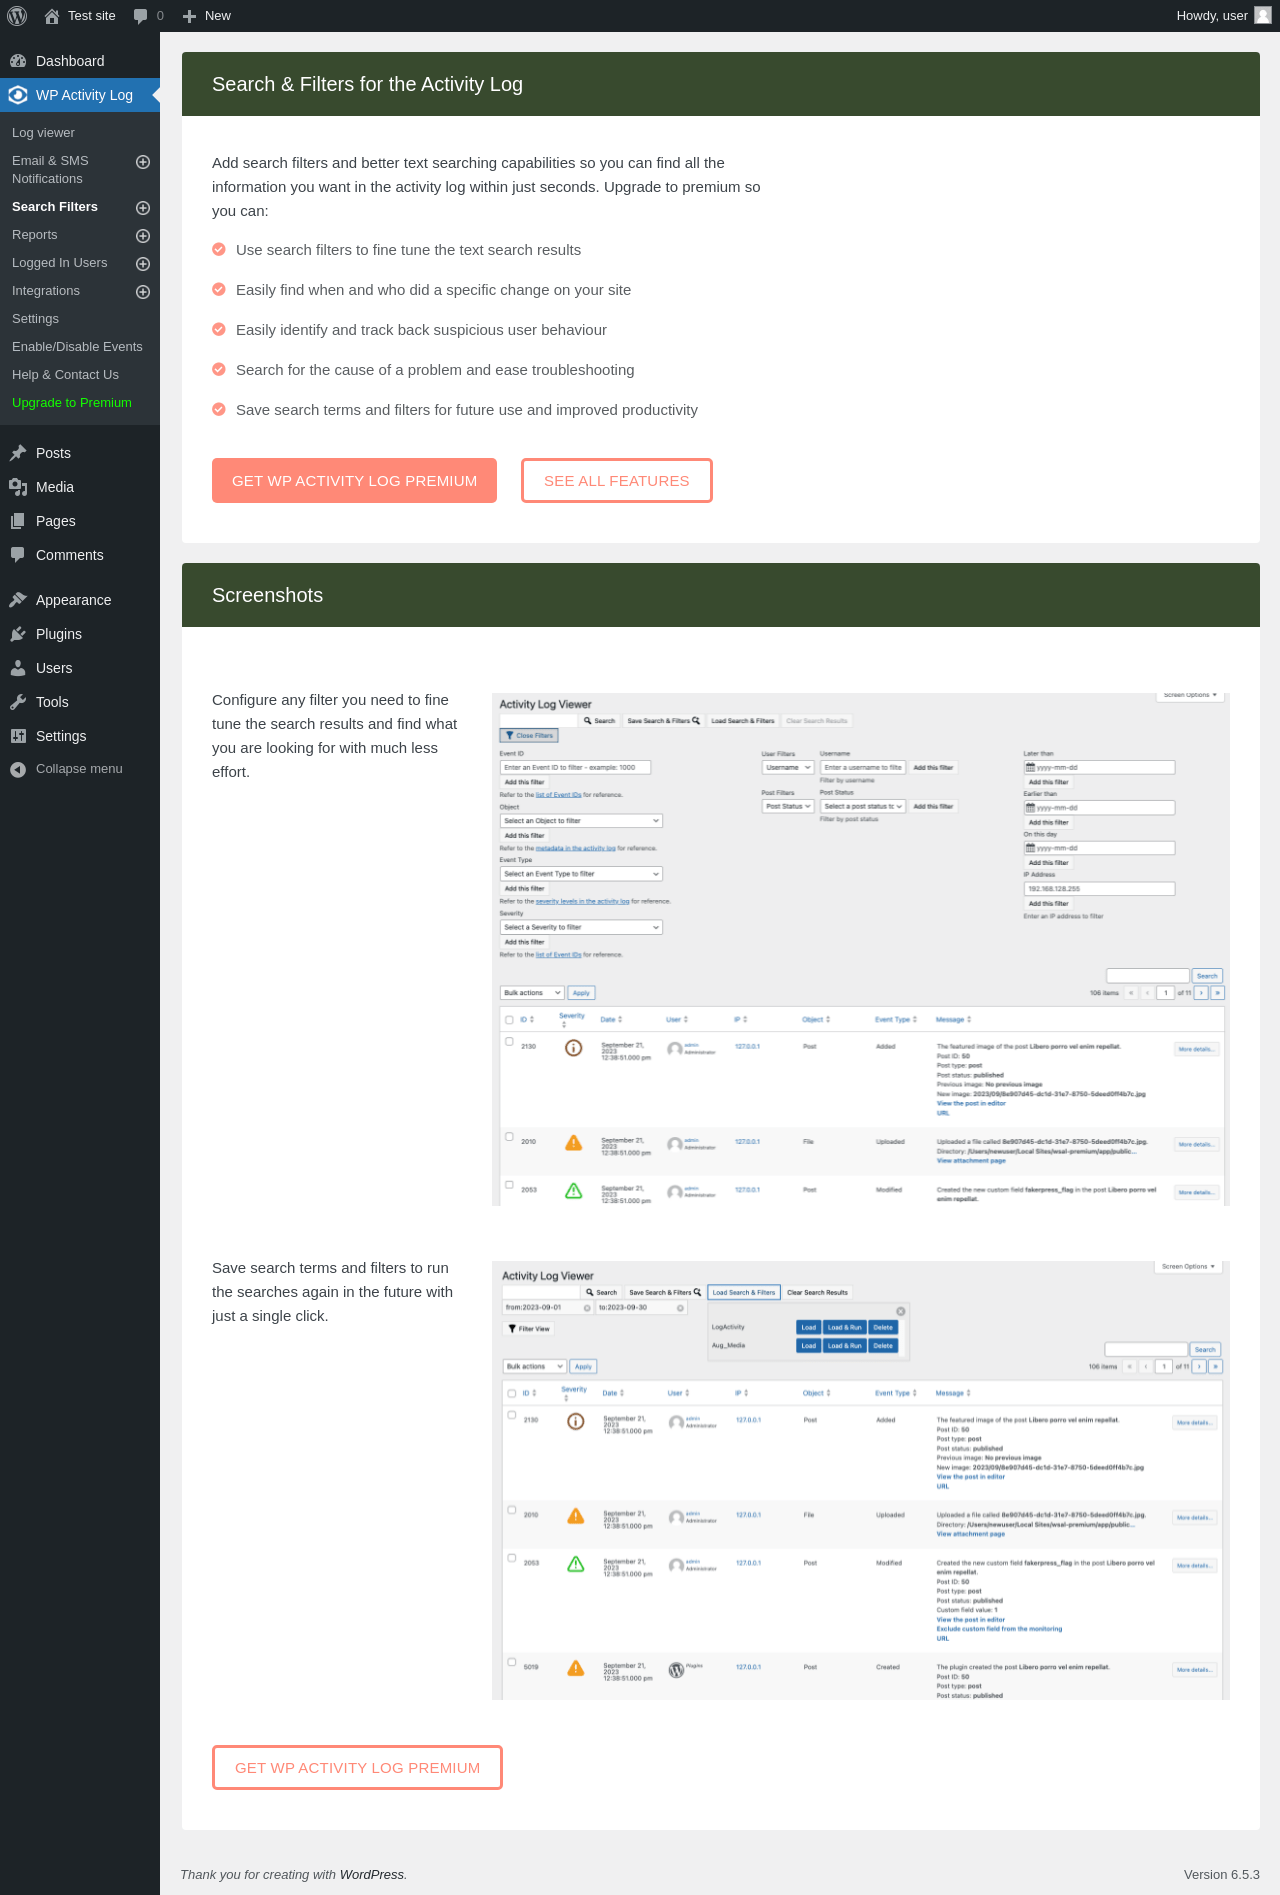Screen dimensions: 1280x1895
Task: Click Users menu label
Action: (54, 668)
